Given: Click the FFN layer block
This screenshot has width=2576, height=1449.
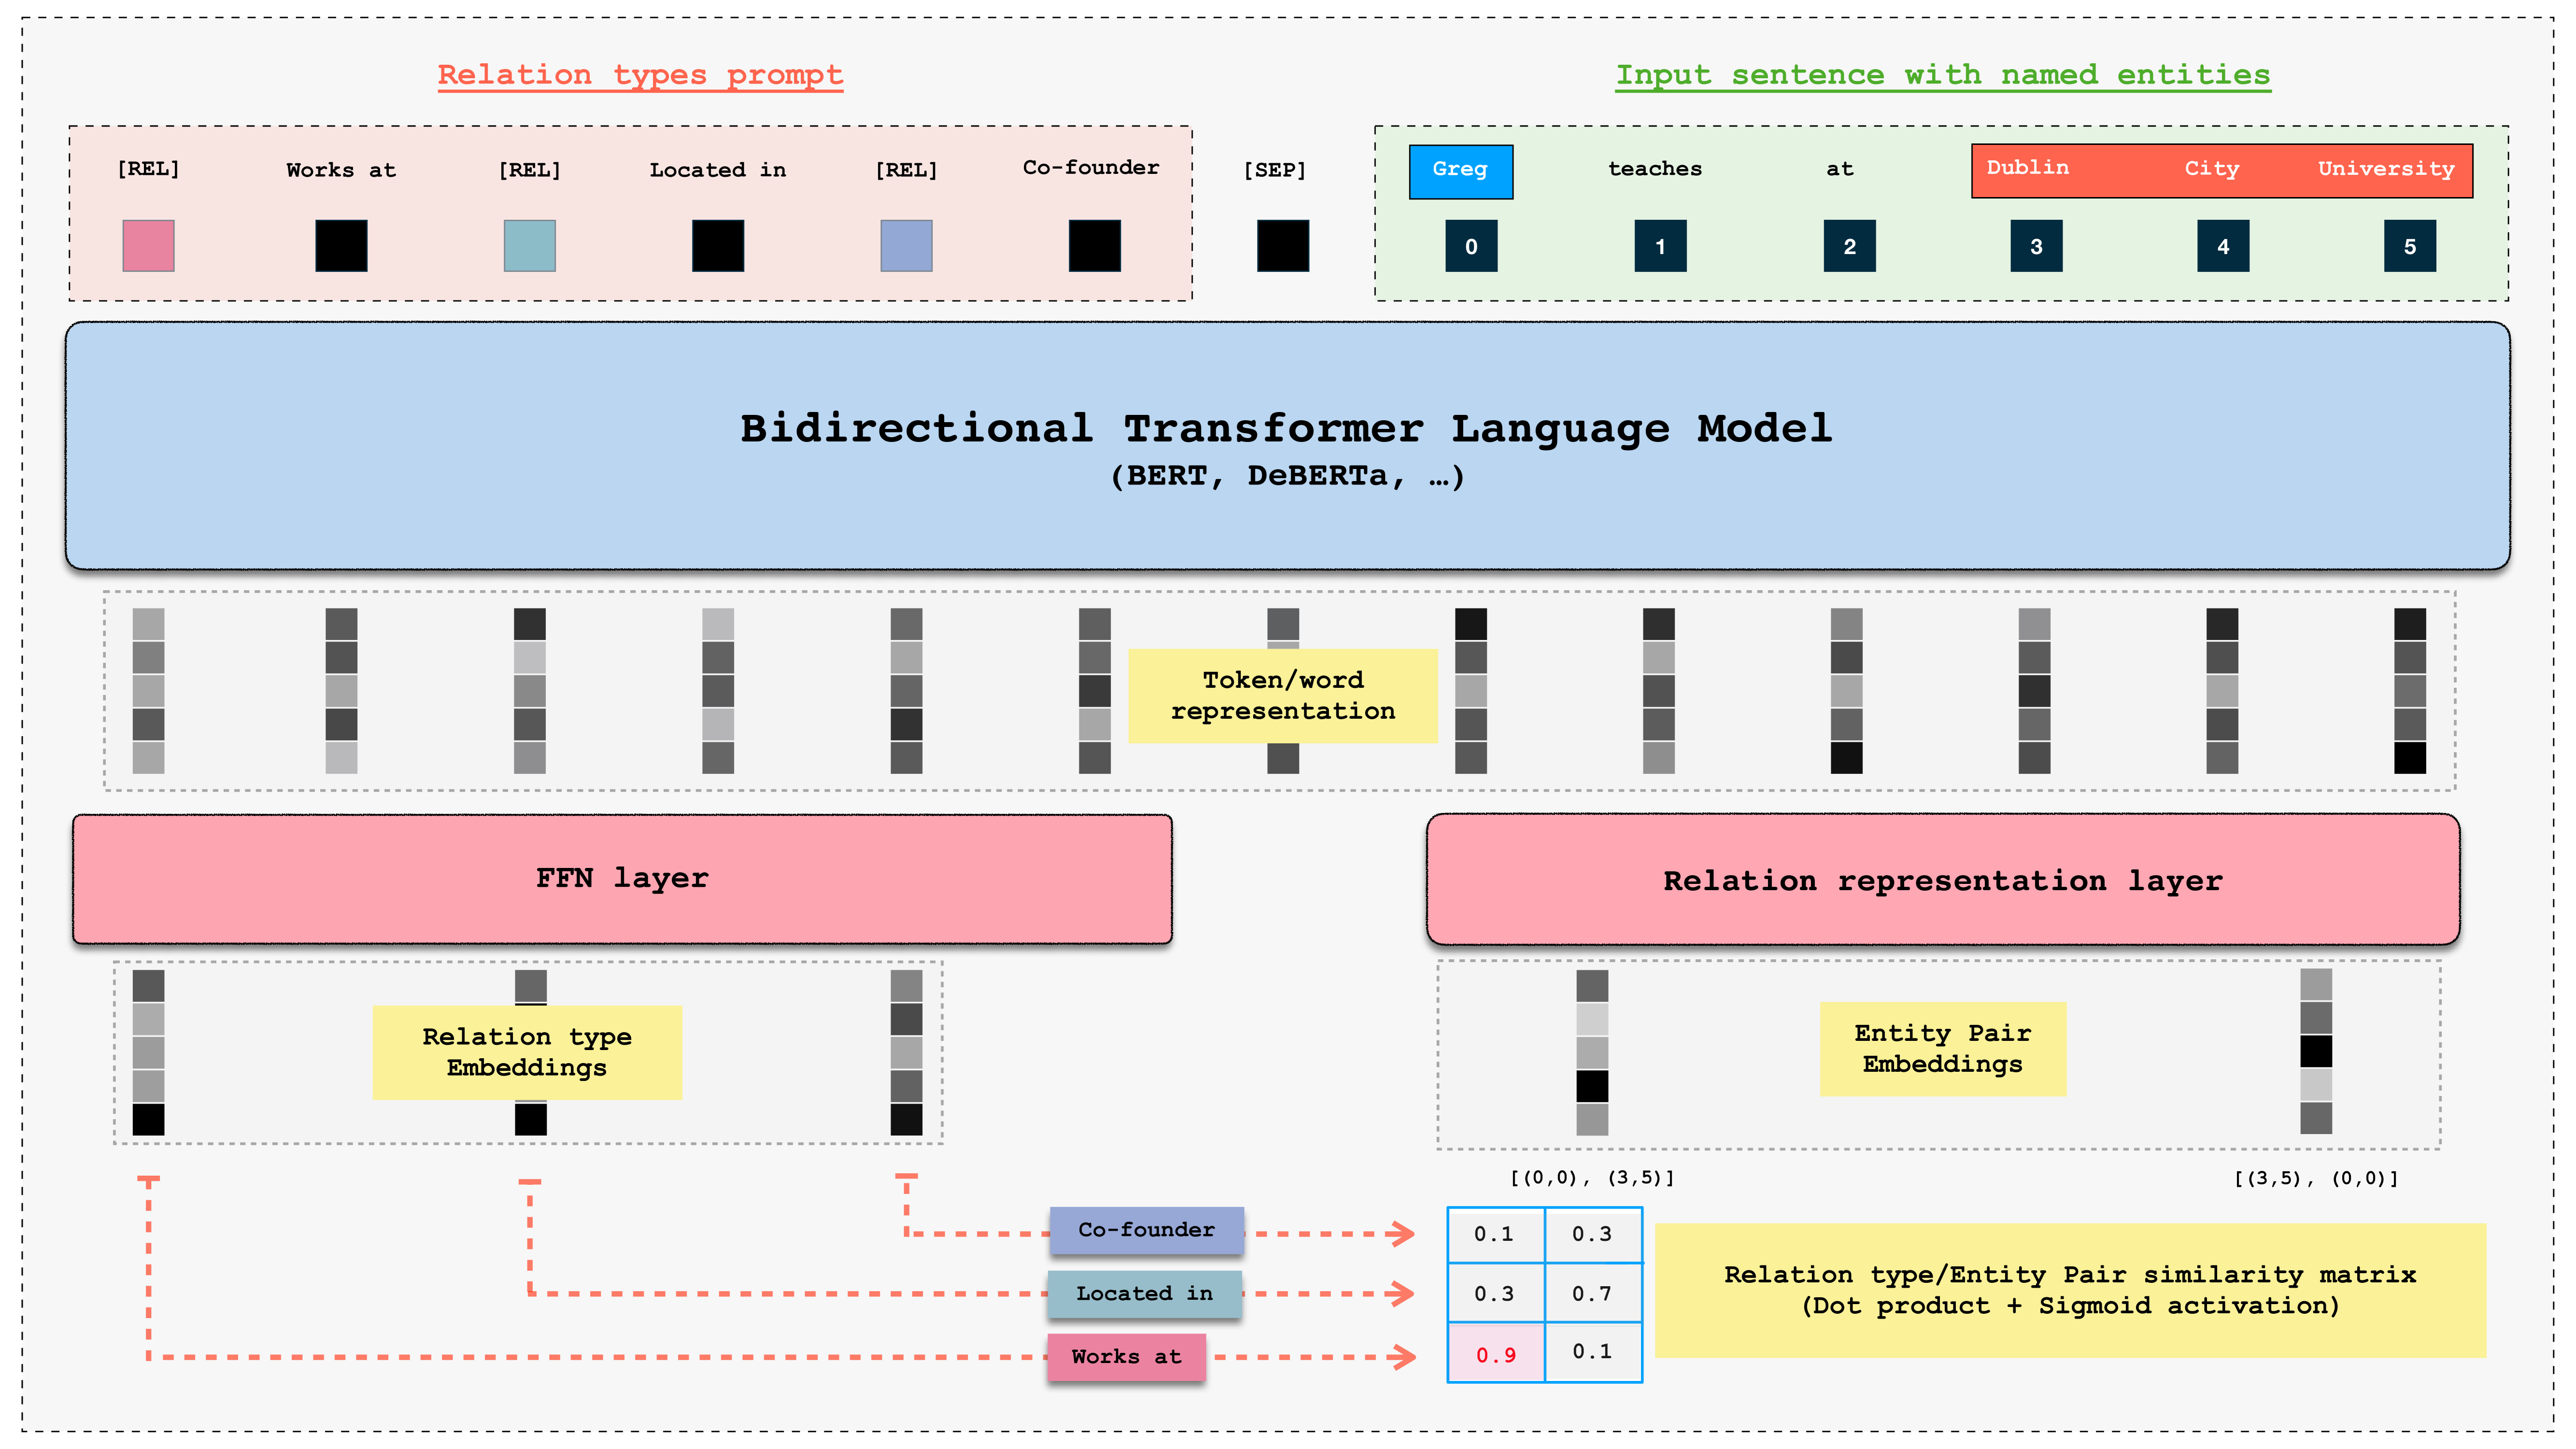Looking at the screenshot, I should pyautogui.click(x=622, y=879).
